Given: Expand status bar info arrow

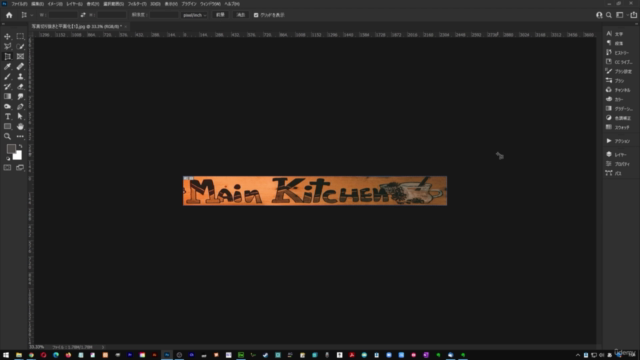Looking at the screenshot, I should point(103,347).
